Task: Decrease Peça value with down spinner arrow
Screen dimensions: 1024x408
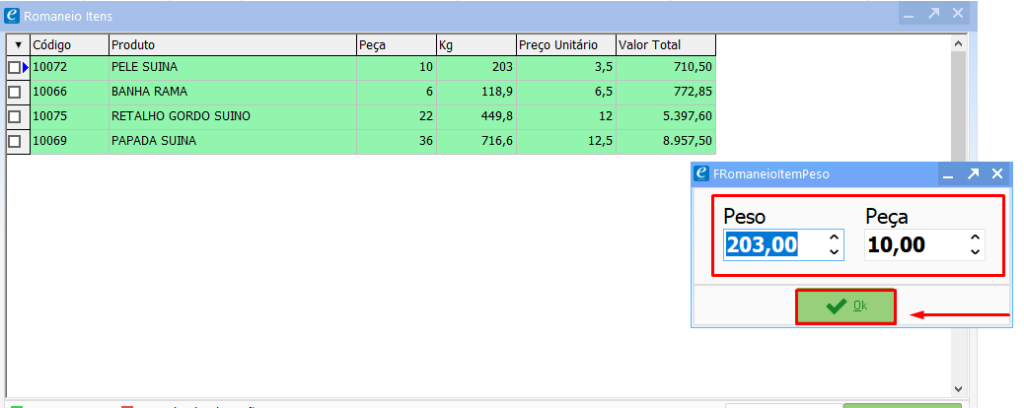Action: pyautogui.click(x=975, y=251)
